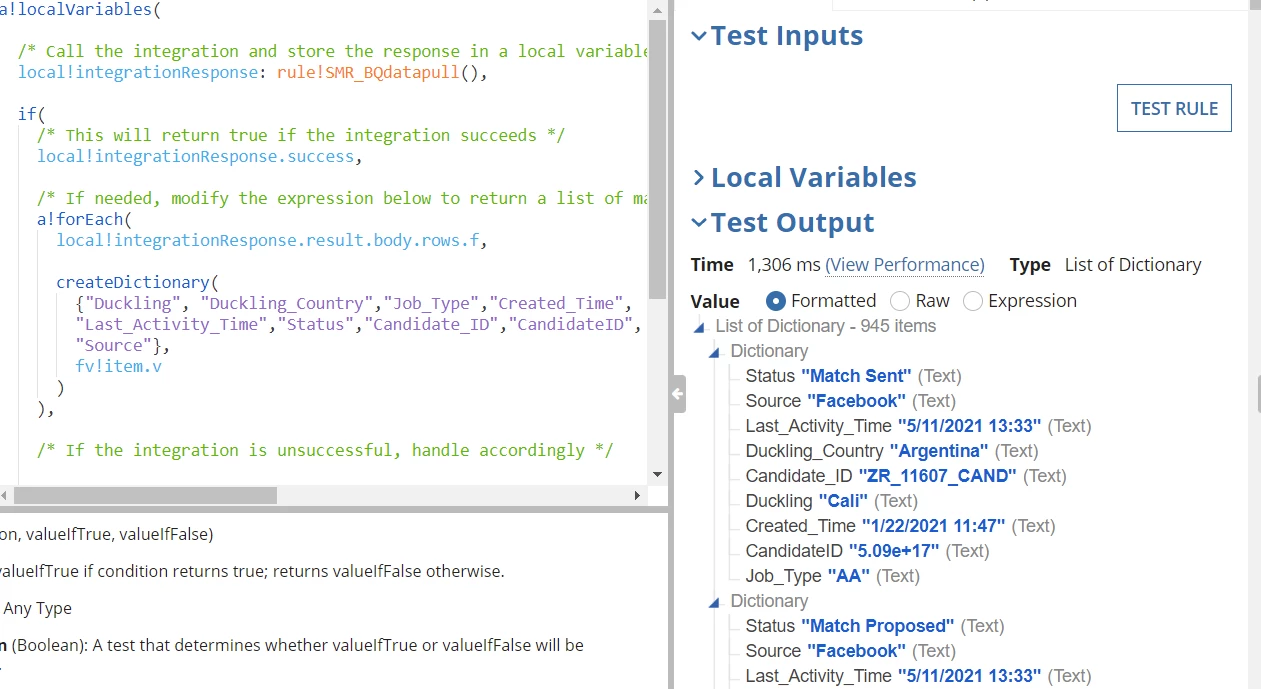Click the a!localVariables( line
The image size is (1261, 689).
click(80, 9)
